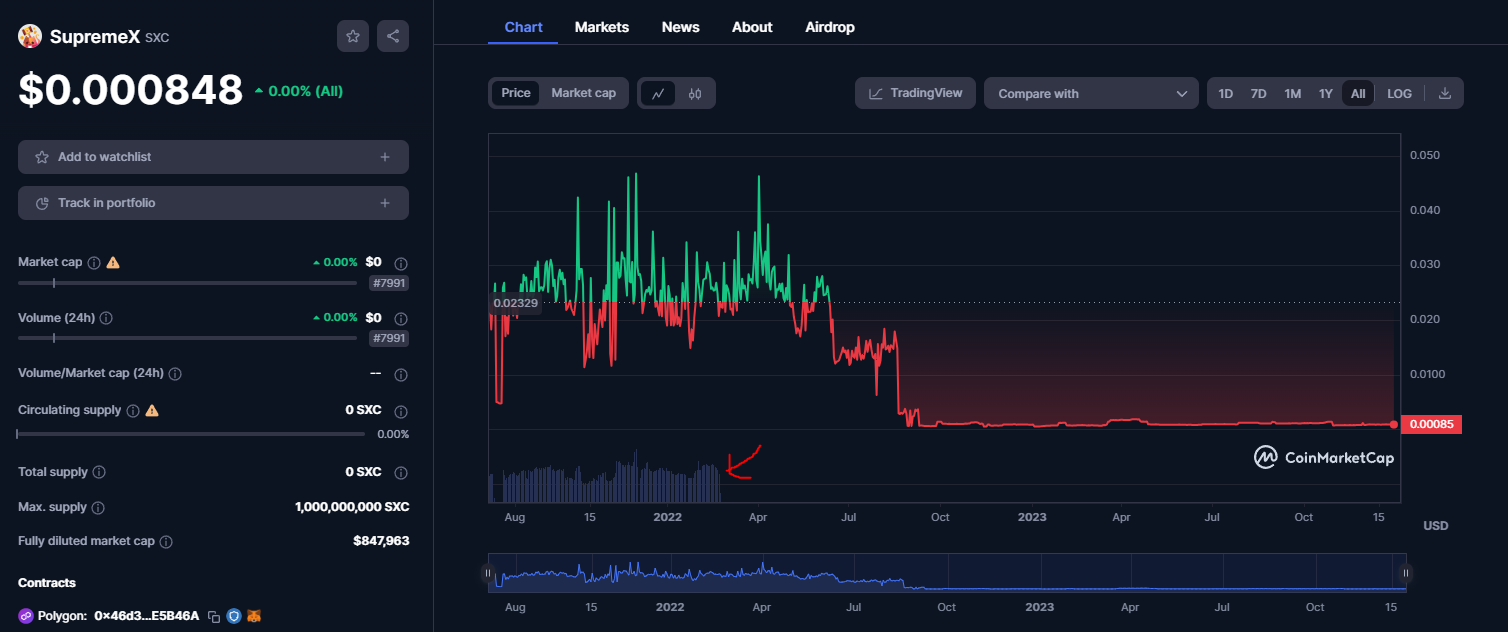1508x632 pixels.
Task: Click Volume rank #7991 badge
Action: tap(388, 338)
